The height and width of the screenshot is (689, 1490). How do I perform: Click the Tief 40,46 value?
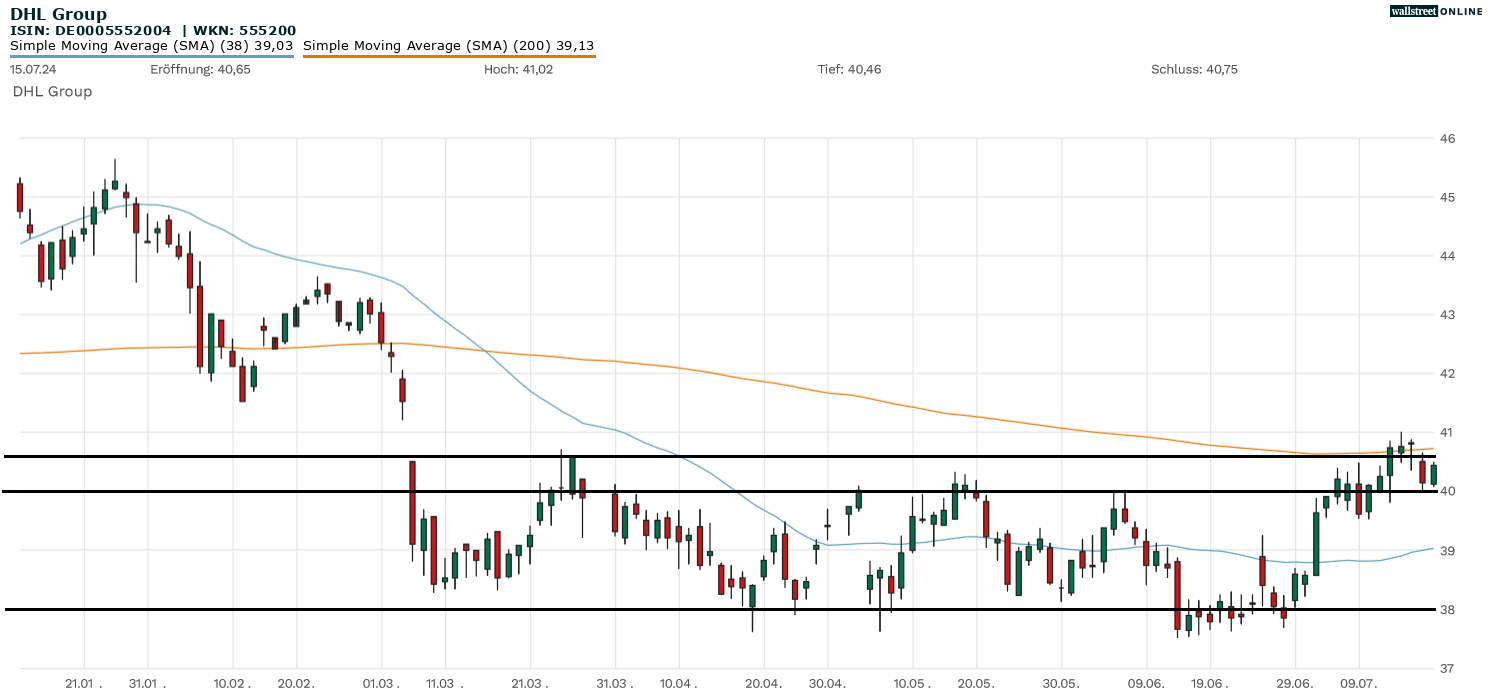click(849, 69)
